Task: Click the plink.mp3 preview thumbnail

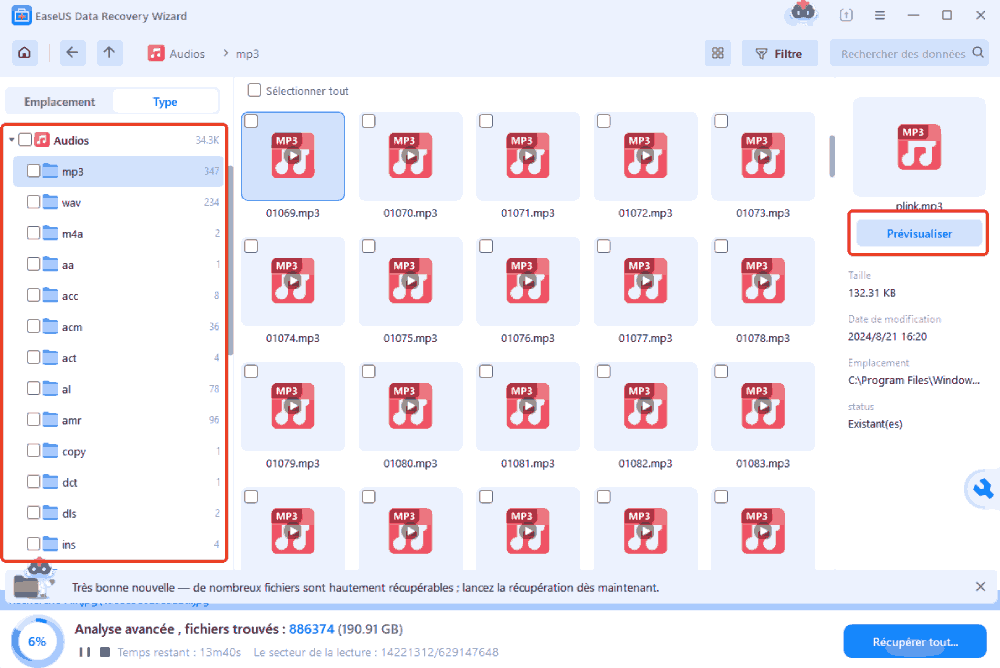Action: pos(919,147)
